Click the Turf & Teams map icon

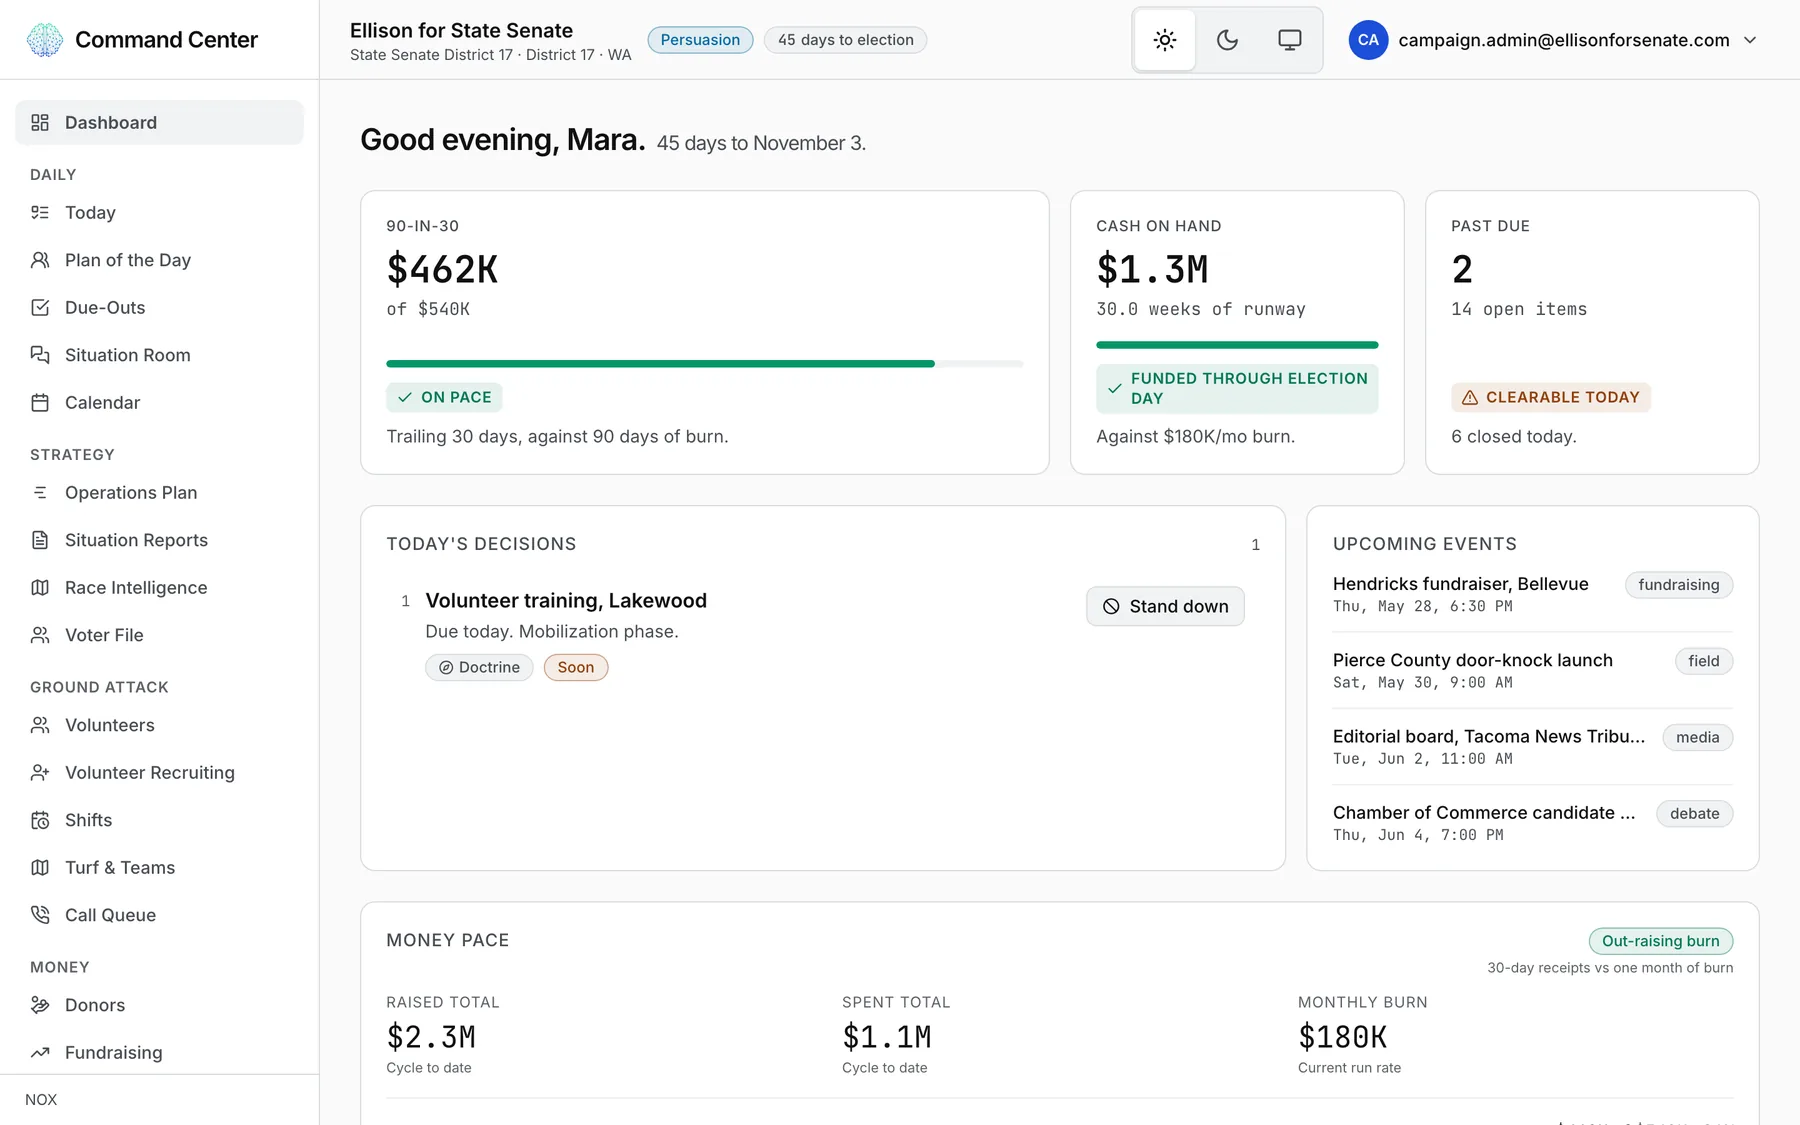pos(40,867)
